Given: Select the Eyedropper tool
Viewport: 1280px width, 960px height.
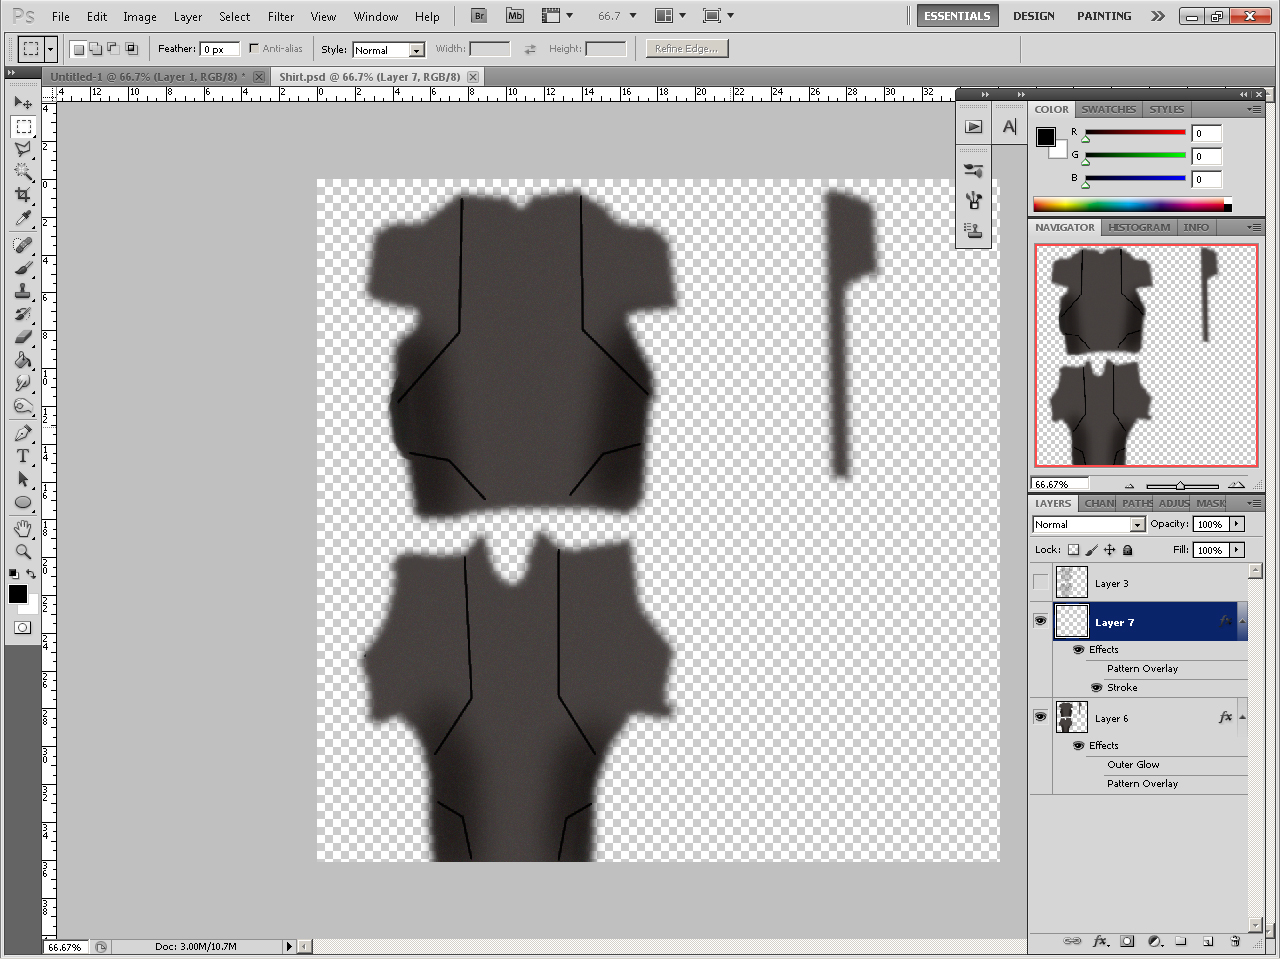Looking at the screenshot, I should click(23, 218).
